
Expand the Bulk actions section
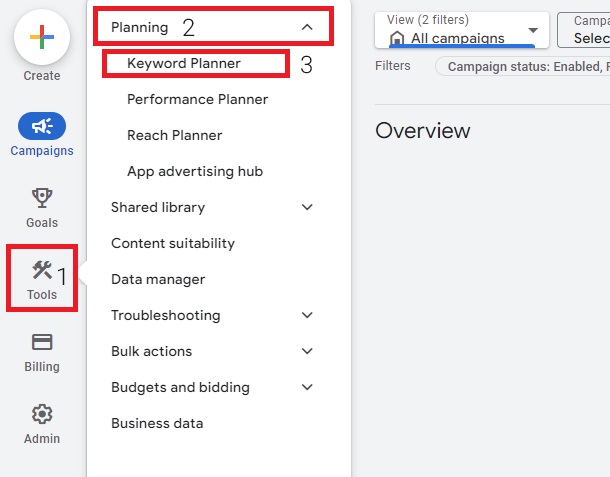coord(307,351)
